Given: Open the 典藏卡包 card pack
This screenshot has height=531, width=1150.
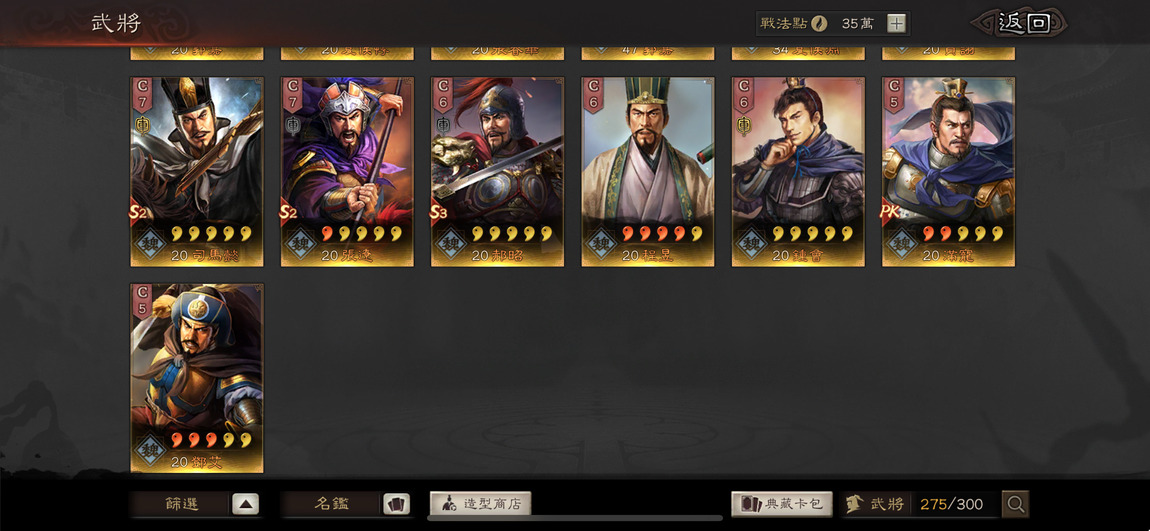Looking at the screenshot, I should pos(782,504).
